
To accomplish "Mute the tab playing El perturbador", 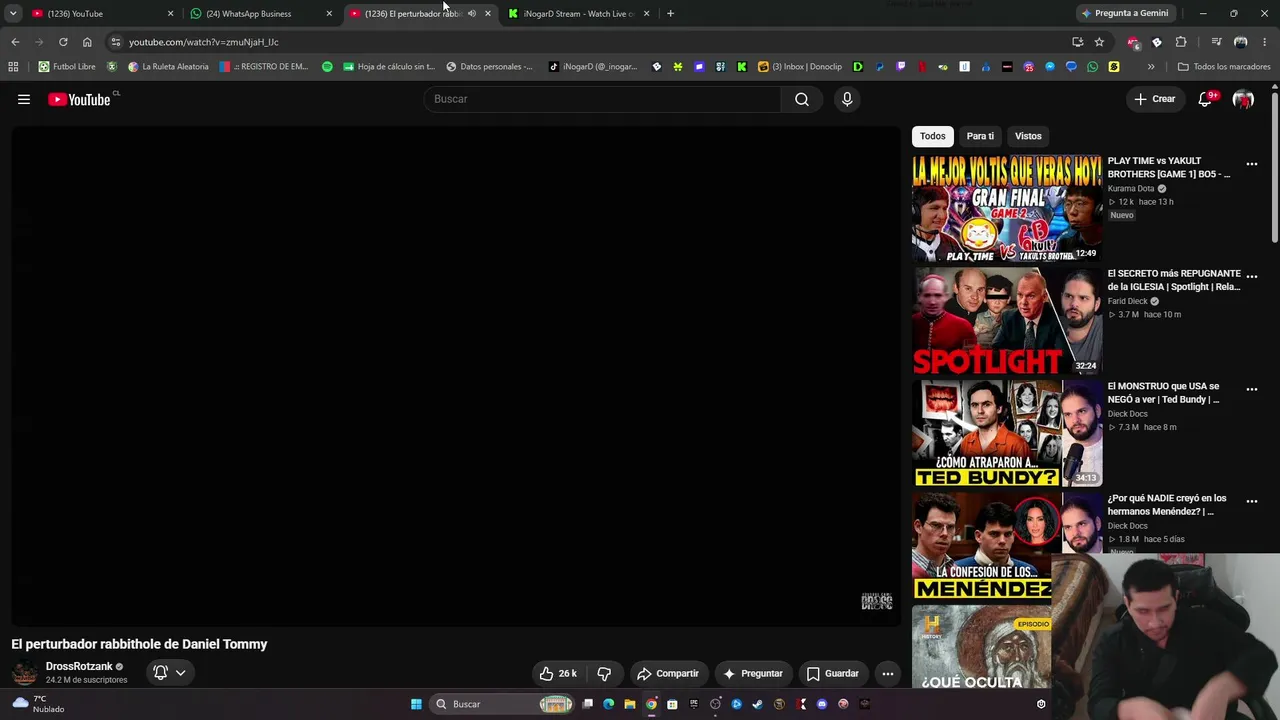I will pos(471,14).
